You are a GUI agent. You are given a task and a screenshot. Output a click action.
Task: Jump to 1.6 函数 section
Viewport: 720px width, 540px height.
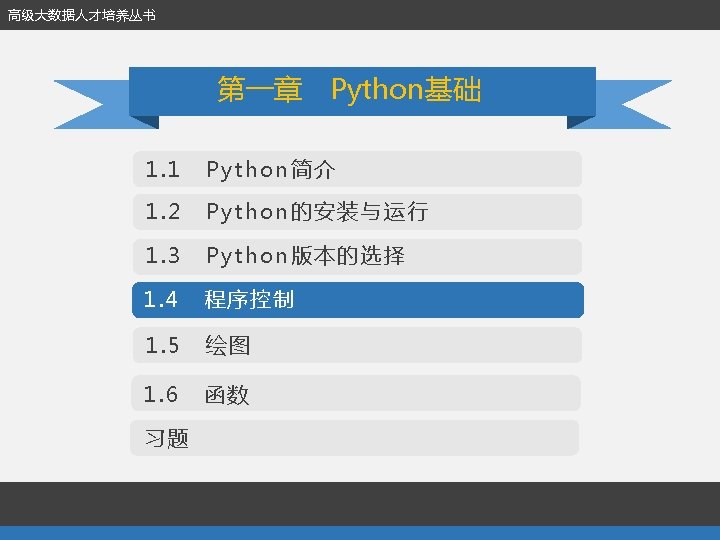pos(356,393)
